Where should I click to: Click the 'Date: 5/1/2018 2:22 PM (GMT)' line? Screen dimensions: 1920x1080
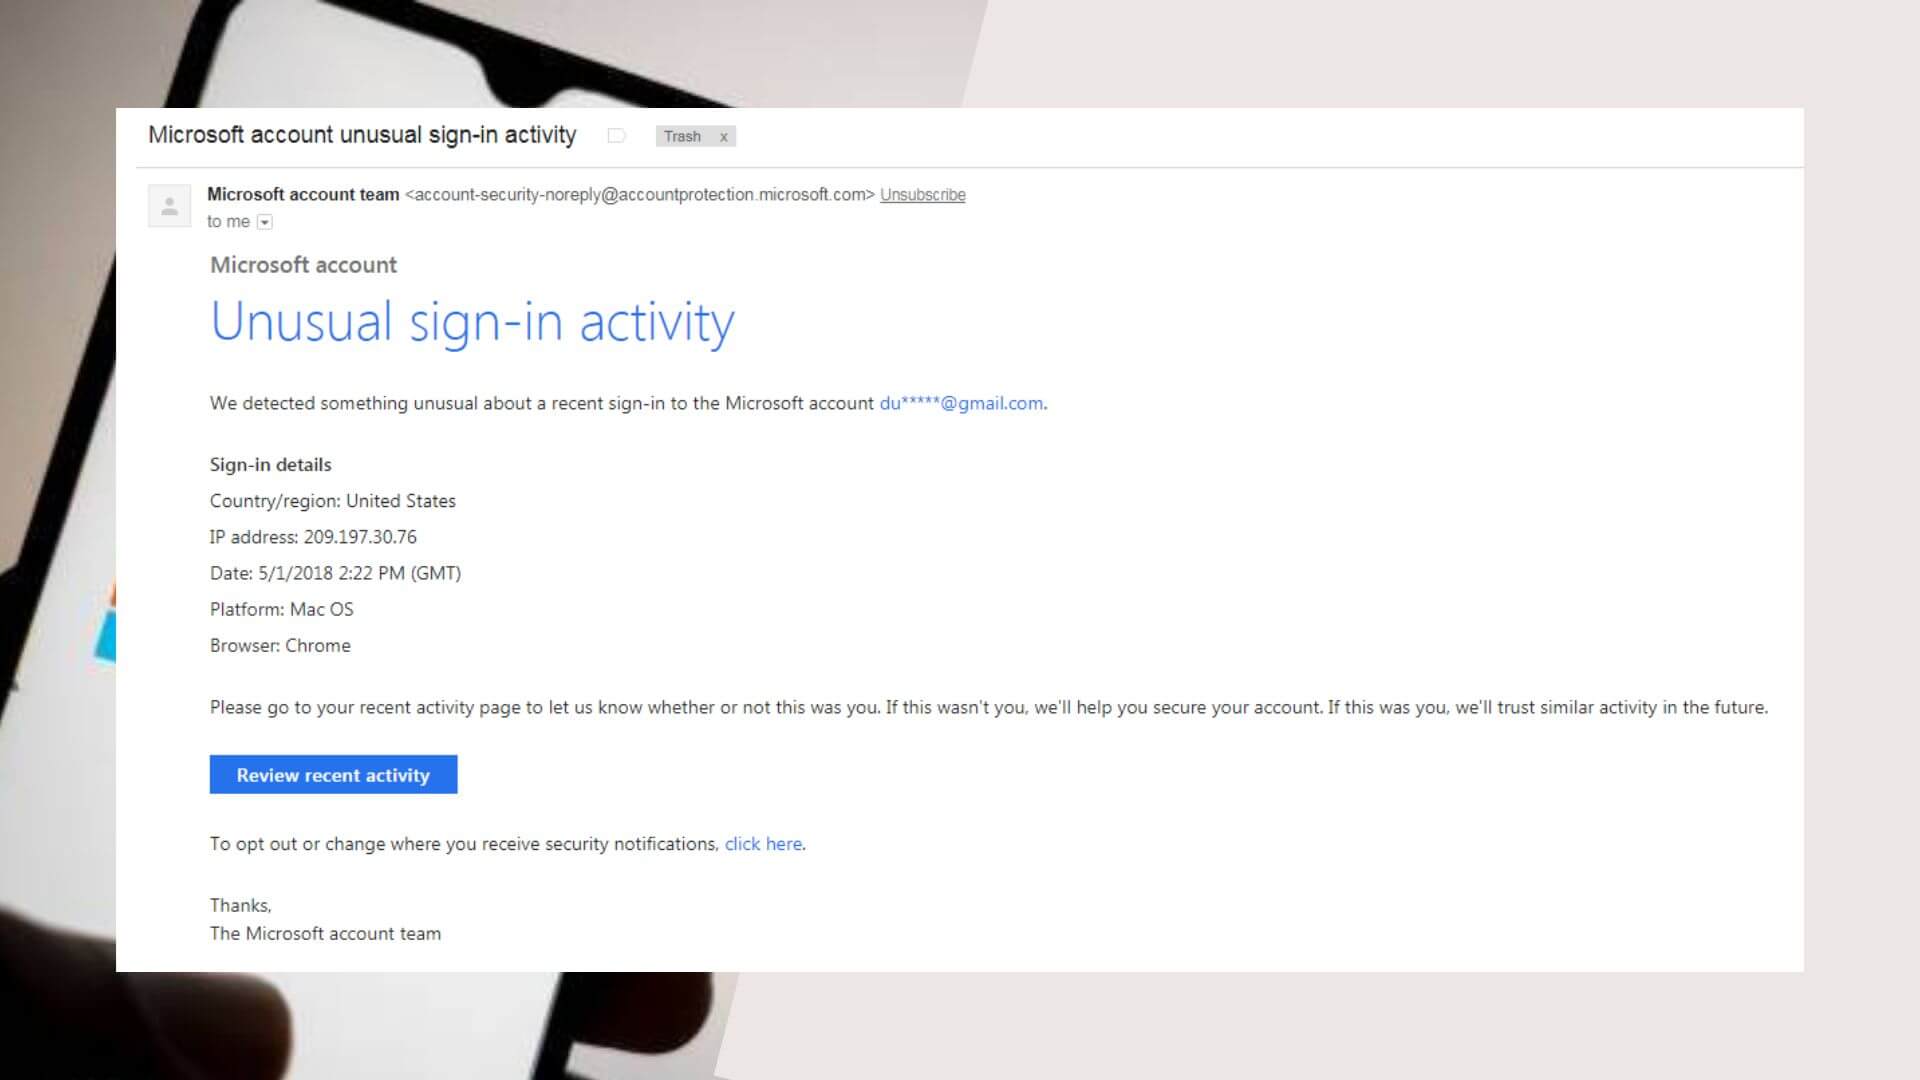(x=335, y=573)
